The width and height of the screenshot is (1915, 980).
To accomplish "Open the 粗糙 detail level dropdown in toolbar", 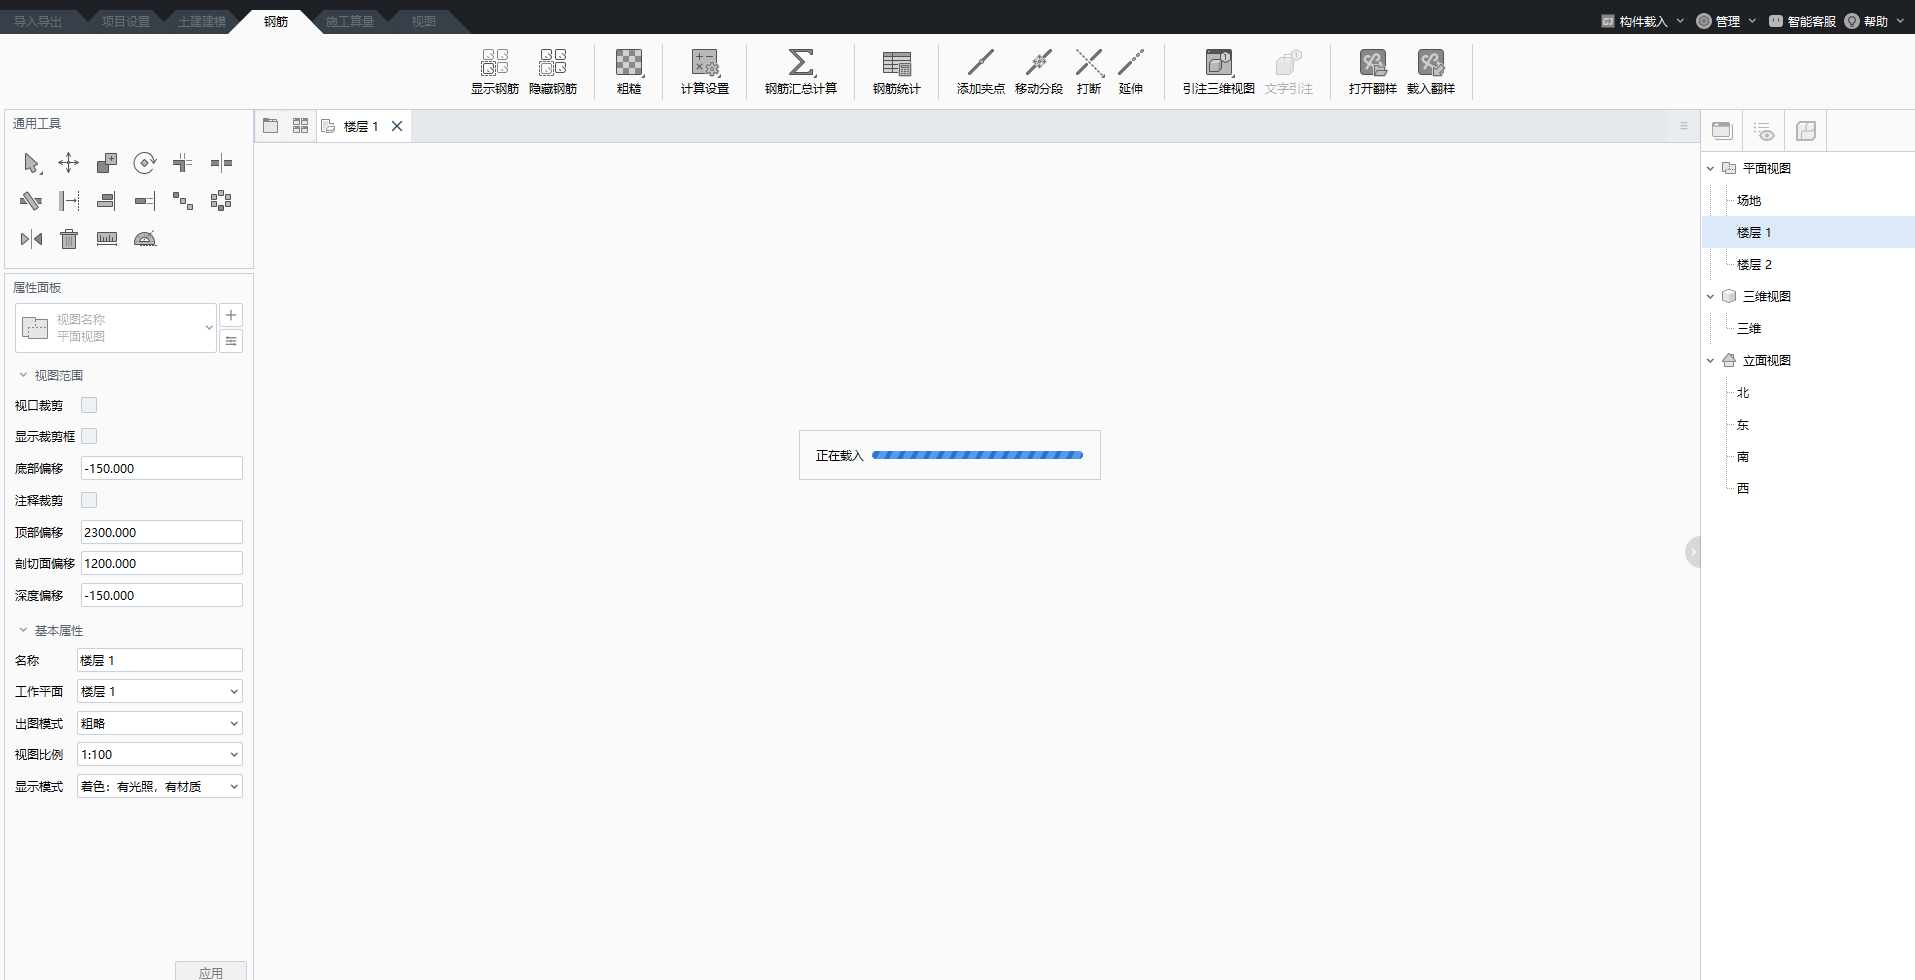I will tap(629, 72).
